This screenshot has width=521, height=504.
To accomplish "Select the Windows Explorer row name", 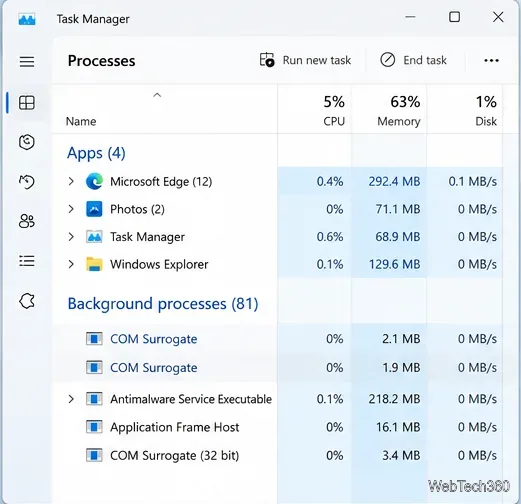I will coord(159,264).
